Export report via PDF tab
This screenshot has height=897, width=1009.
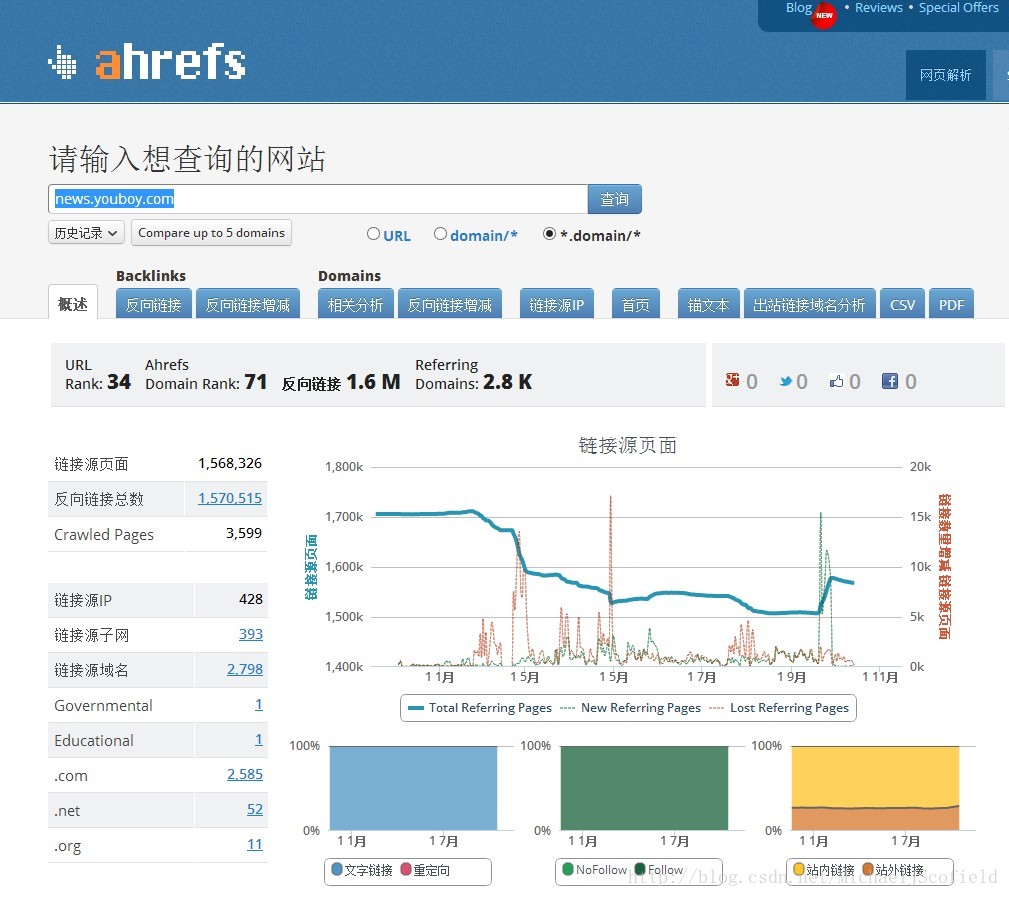click(951, 304)
